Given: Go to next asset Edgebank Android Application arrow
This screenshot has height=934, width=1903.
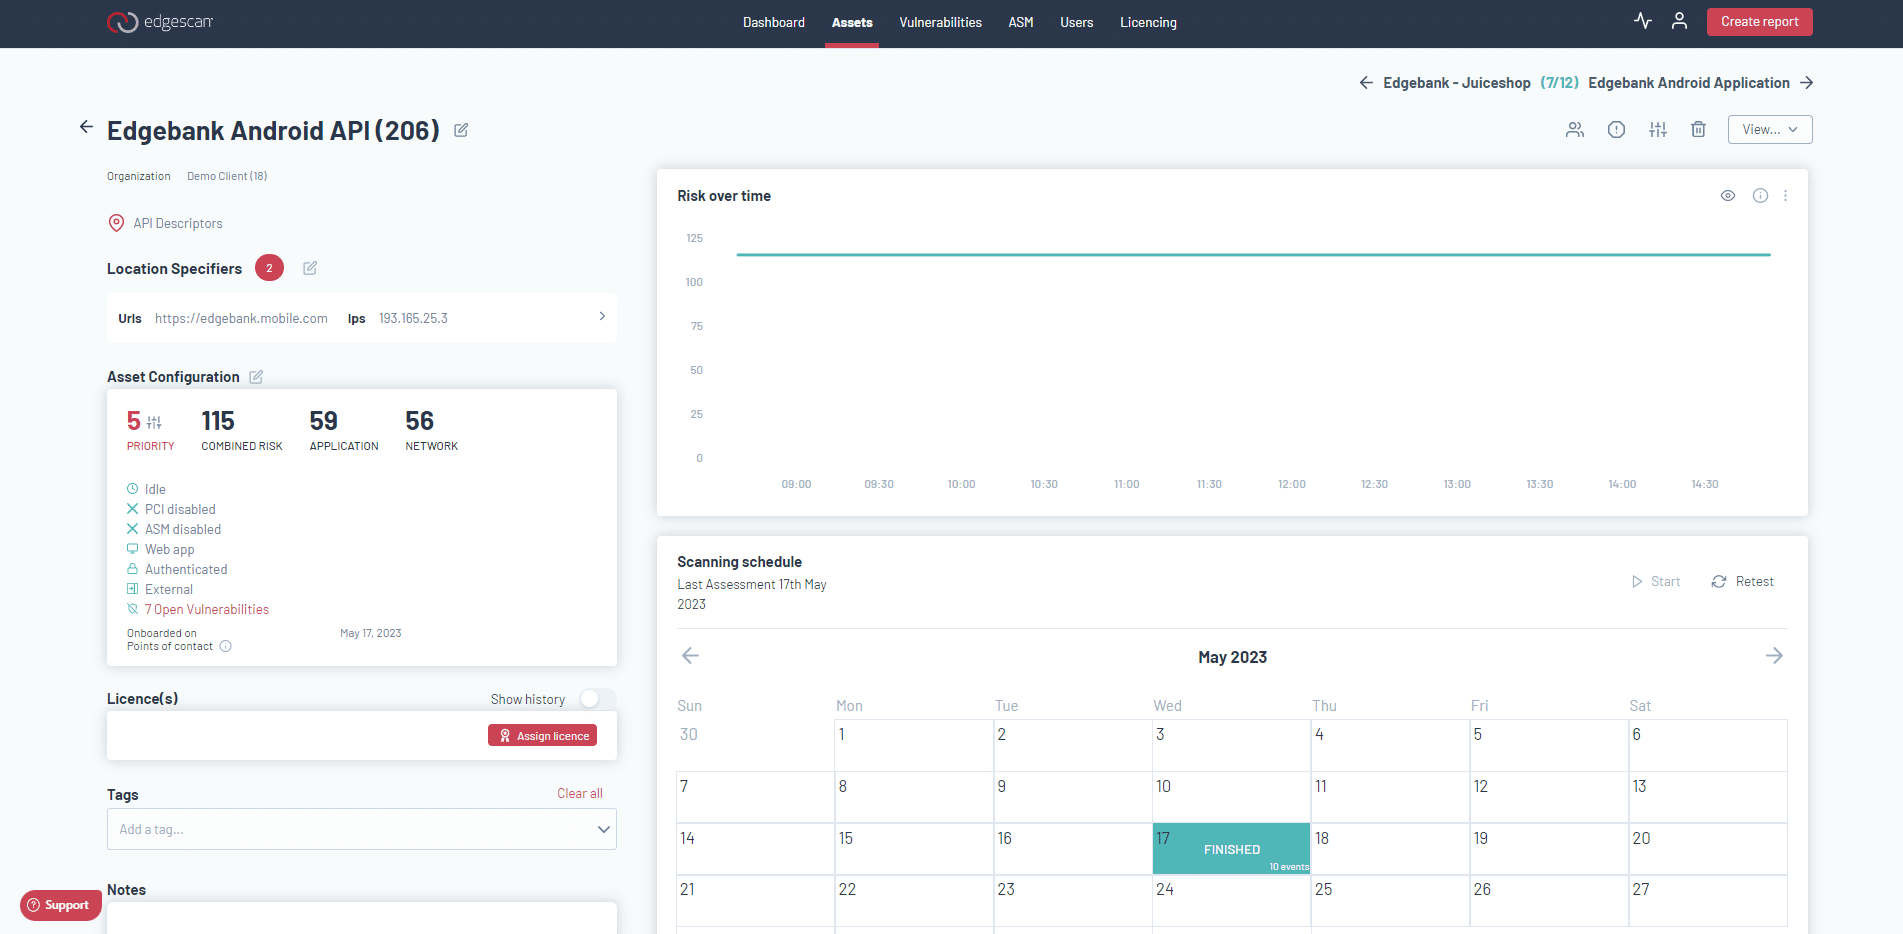Looking at the screenshot, I should [1806, 83].
